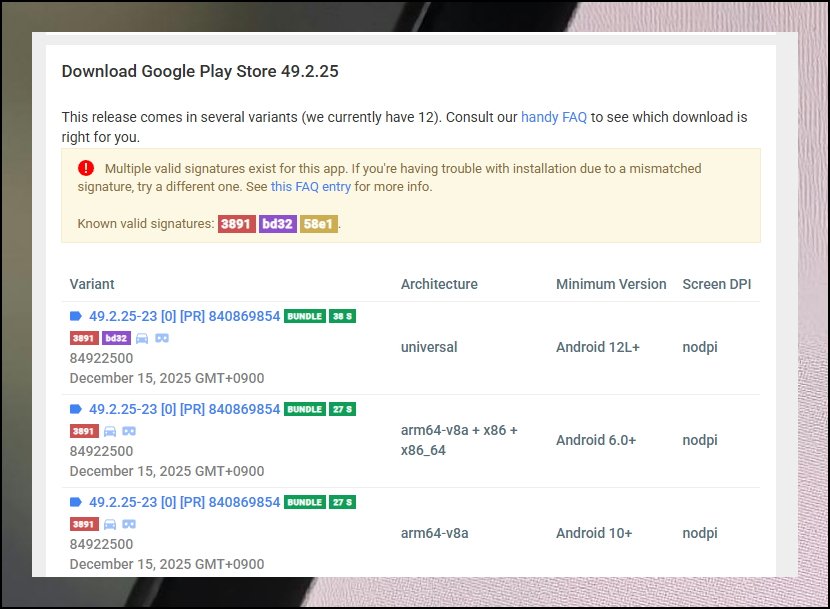Open the 'this FAQ entry' link
This screenshot has height=609, width=830.
(x=311, y=186)
